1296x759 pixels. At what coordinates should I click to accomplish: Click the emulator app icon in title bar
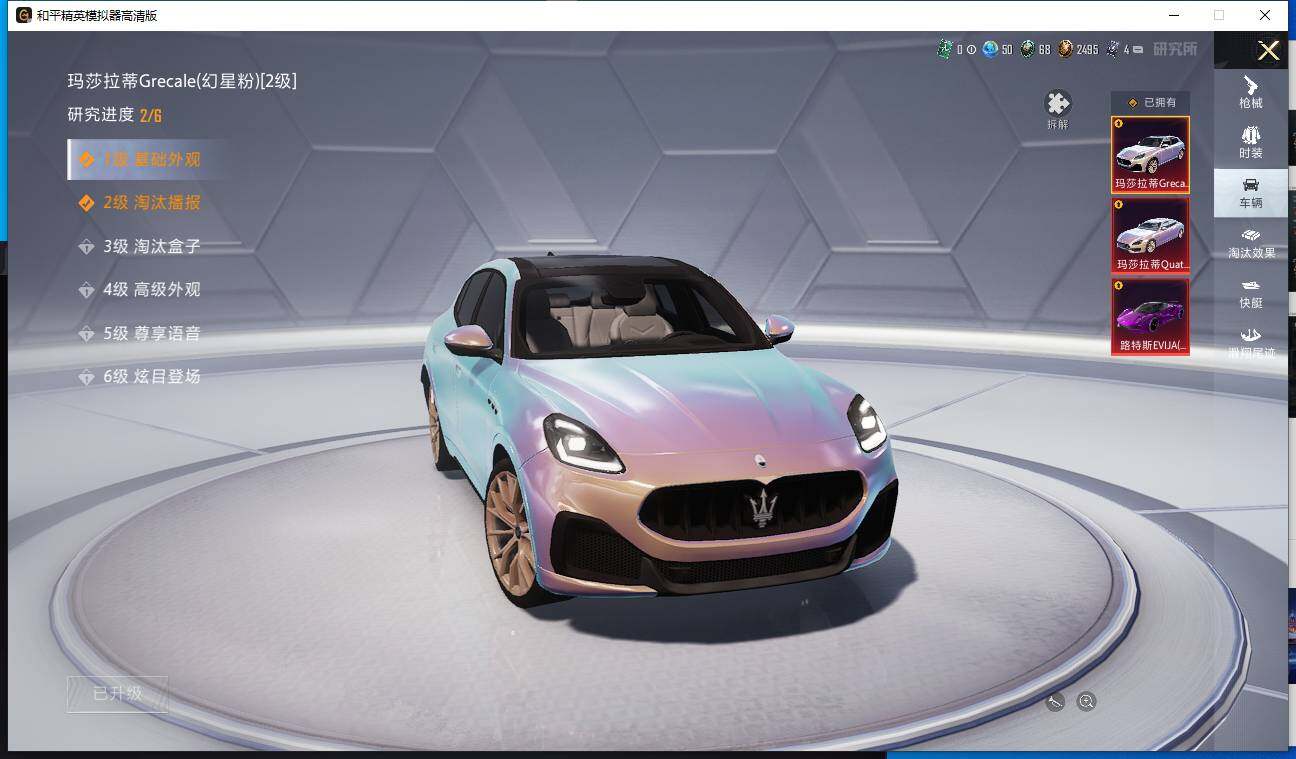pos(23,15)
